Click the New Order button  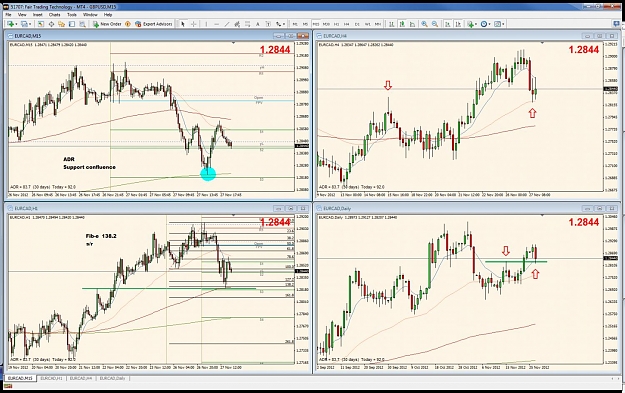(x=107, y=24)
